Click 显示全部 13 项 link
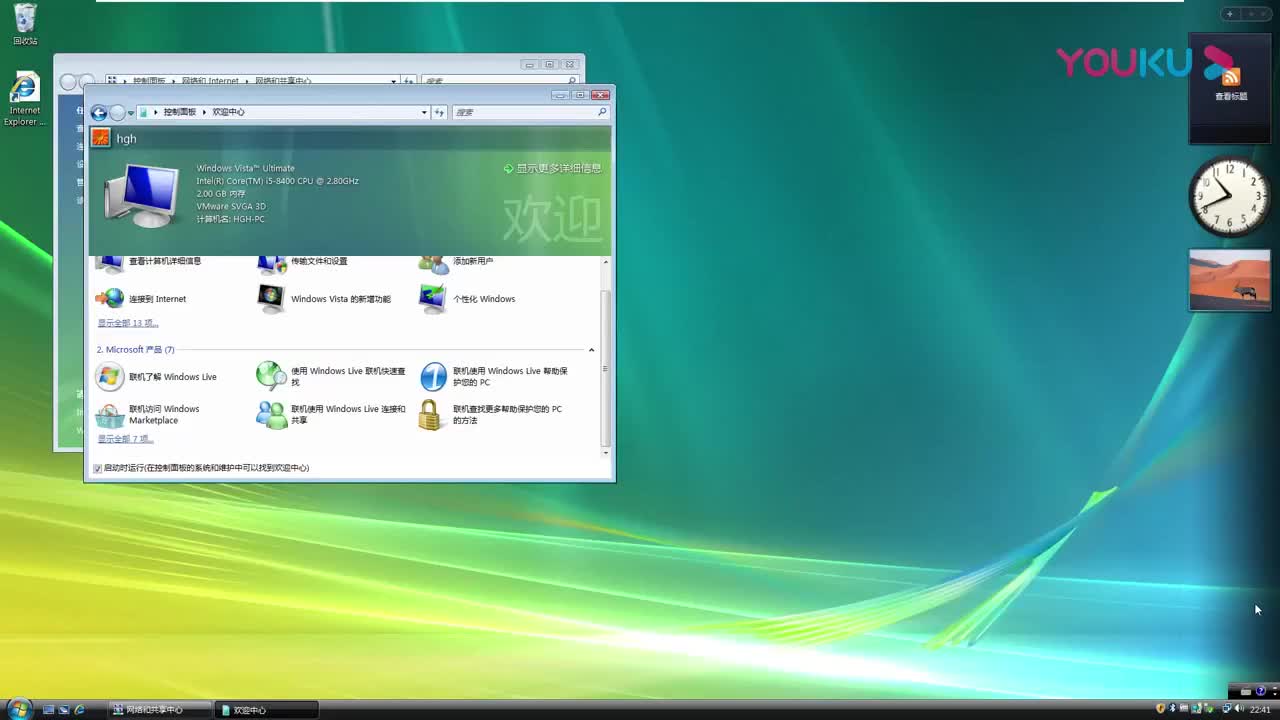This screenshot has width=1280, height=720. click(127, 323)
